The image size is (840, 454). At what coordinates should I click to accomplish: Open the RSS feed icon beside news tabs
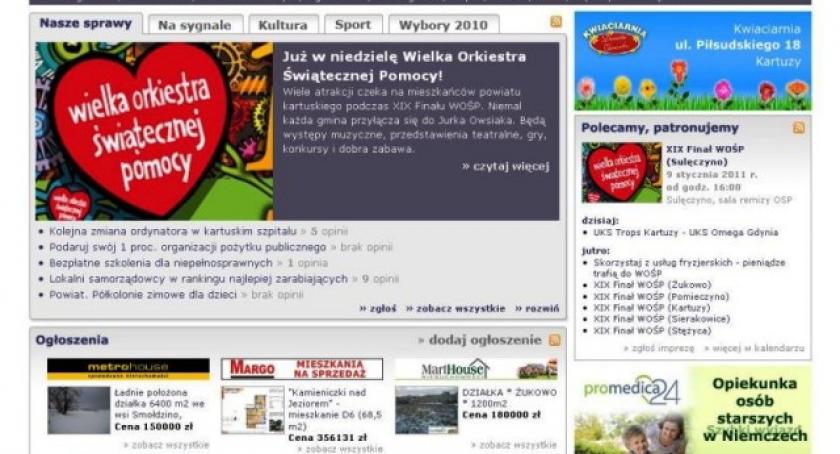[556, 22]
